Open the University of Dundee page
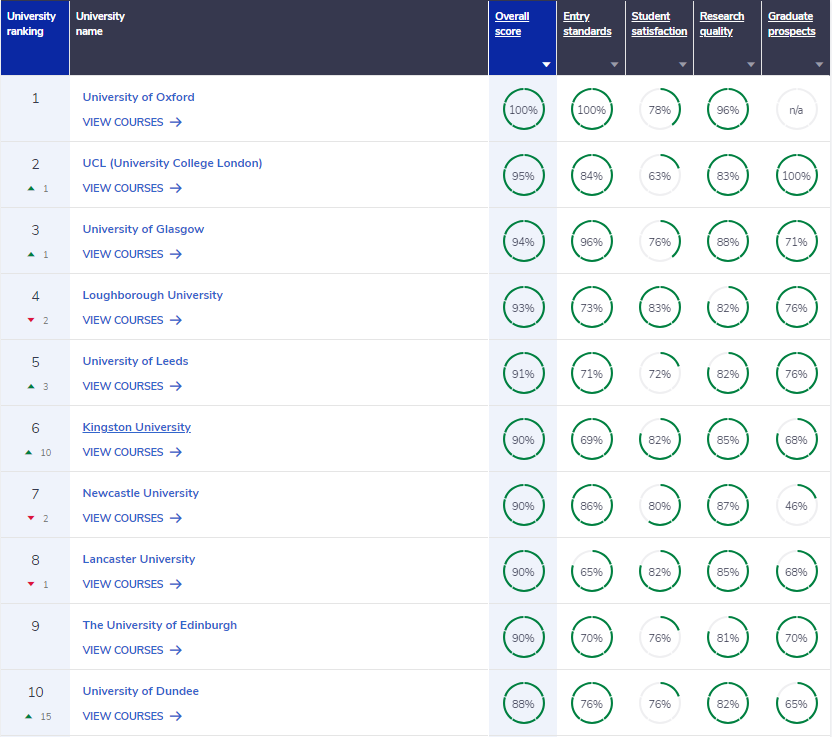Viewport: 832px width, 737px height. (141, 691)
